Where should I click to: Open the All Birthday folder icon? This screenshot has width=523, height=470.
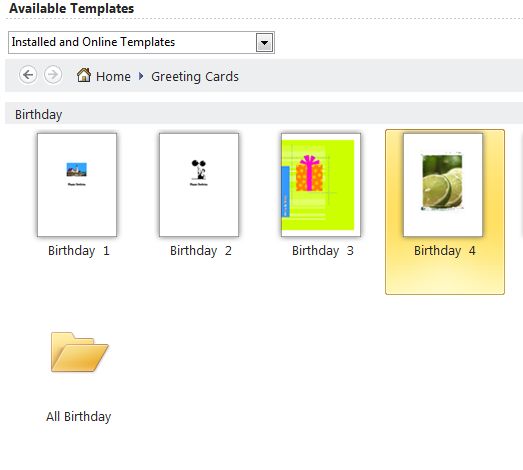79,352
